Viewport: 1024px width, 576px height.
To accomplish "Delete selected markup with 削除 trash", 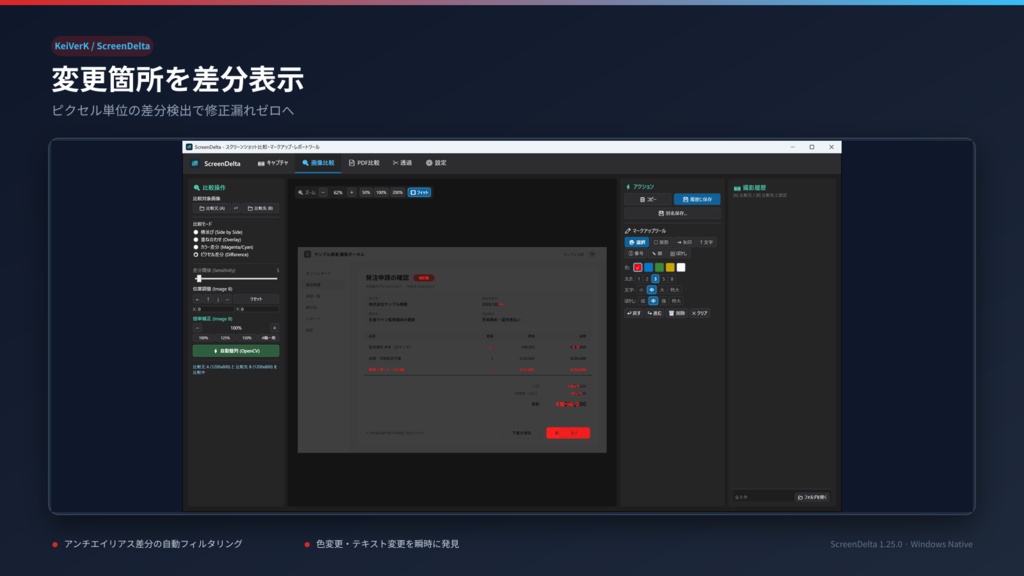I will point(677,313).
